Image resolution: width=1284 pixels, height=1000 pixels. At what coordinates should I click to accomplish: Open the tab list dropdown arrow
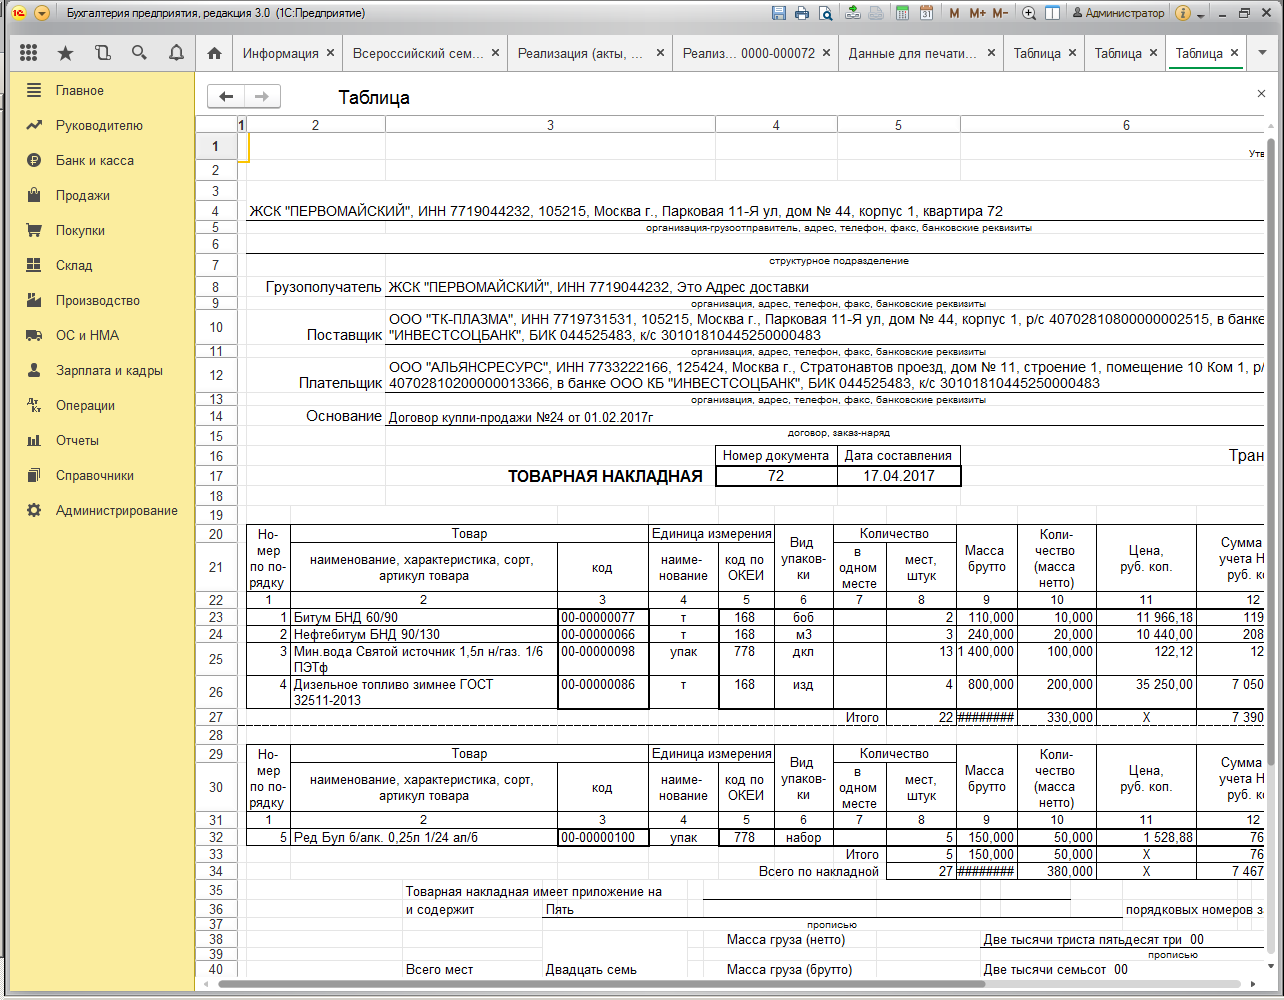pos(1261,53)
